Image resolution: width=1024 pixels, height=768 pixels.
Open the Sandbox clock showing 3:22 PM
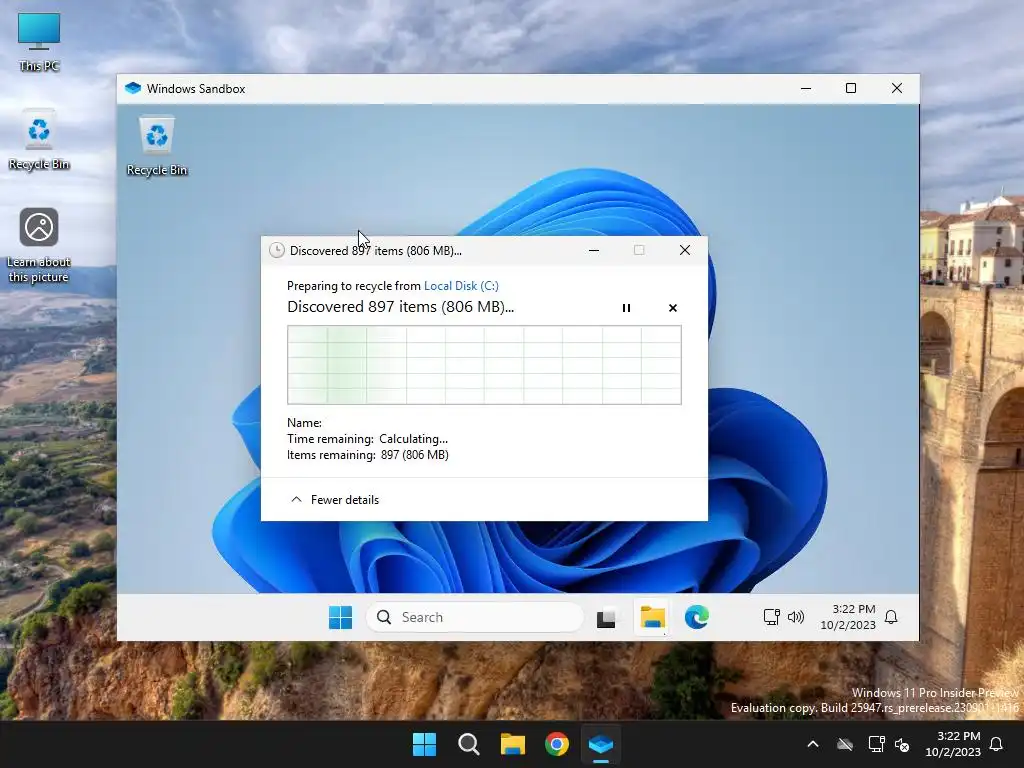848,617
